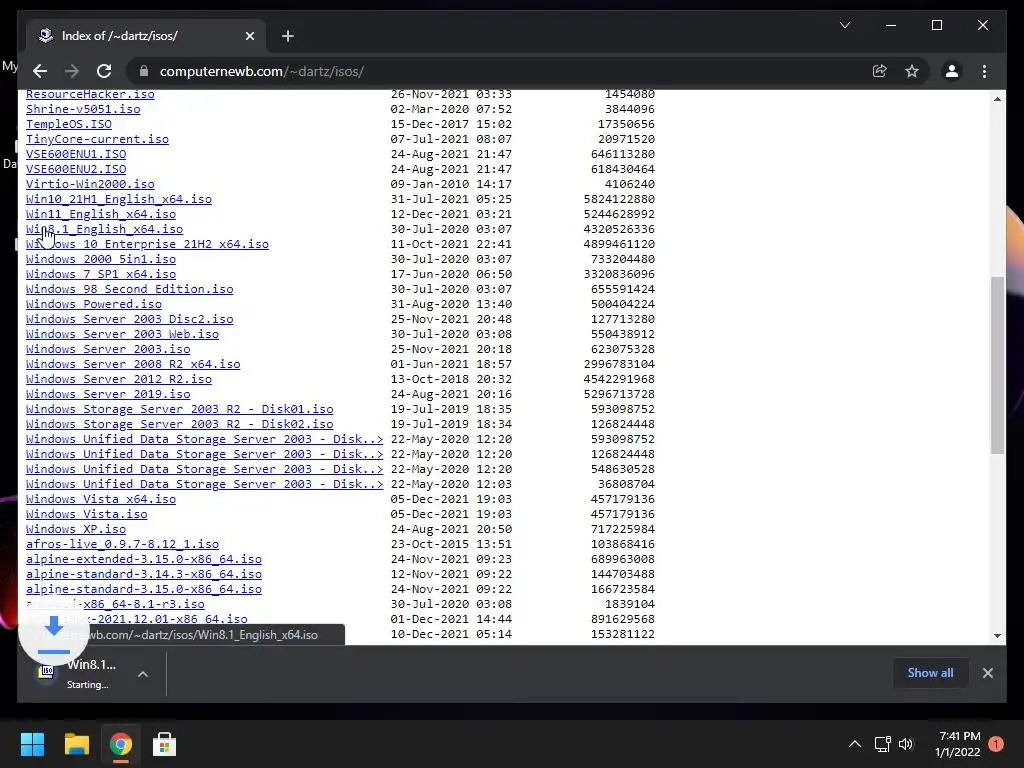This screenshot has height=768, width=1024.
Task: Open afros-live_0.9.7-8.12_1.iso link
Action: [x=122, y=545]
